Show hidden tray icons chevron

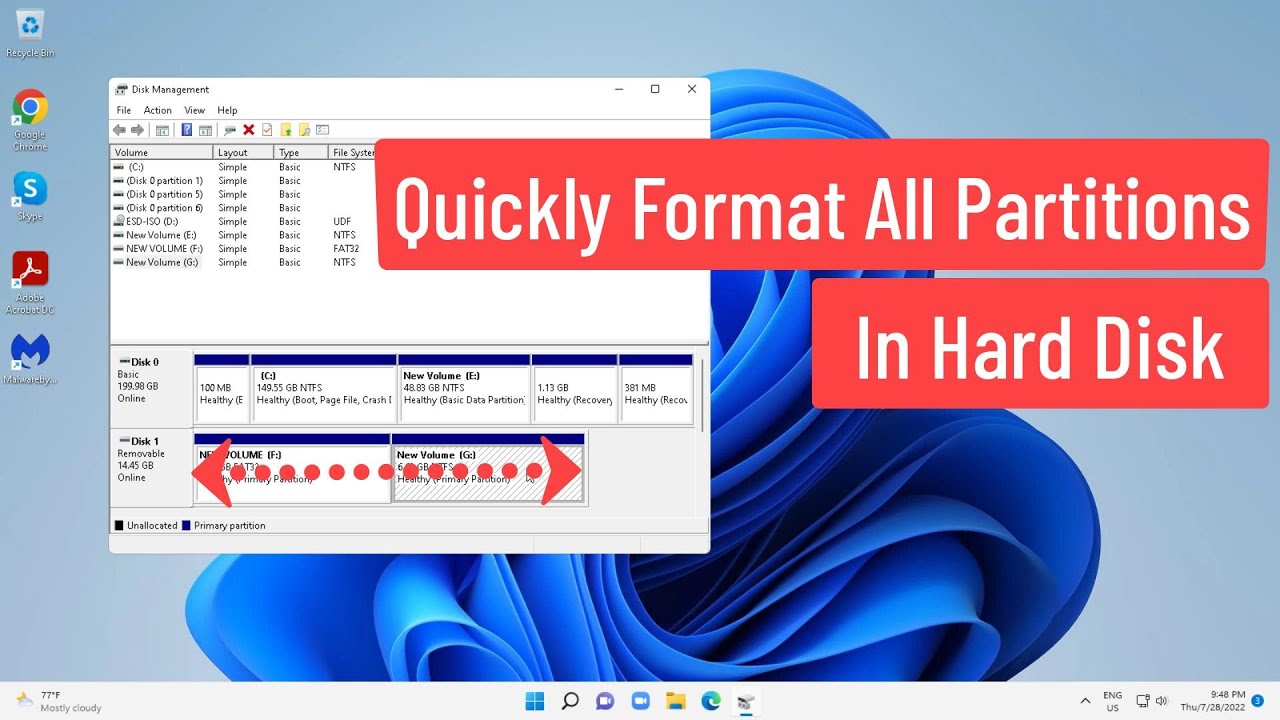(1085, 701)
